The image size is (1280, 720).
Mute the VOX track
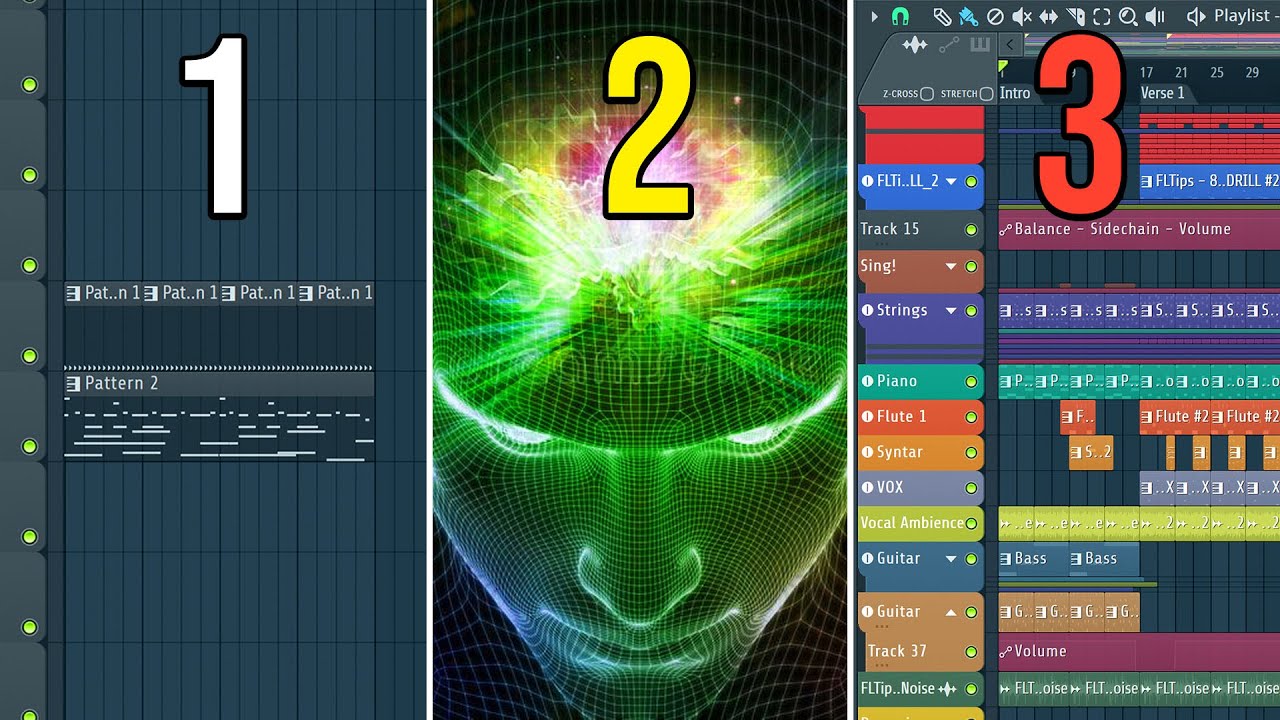tap(970, 487)
